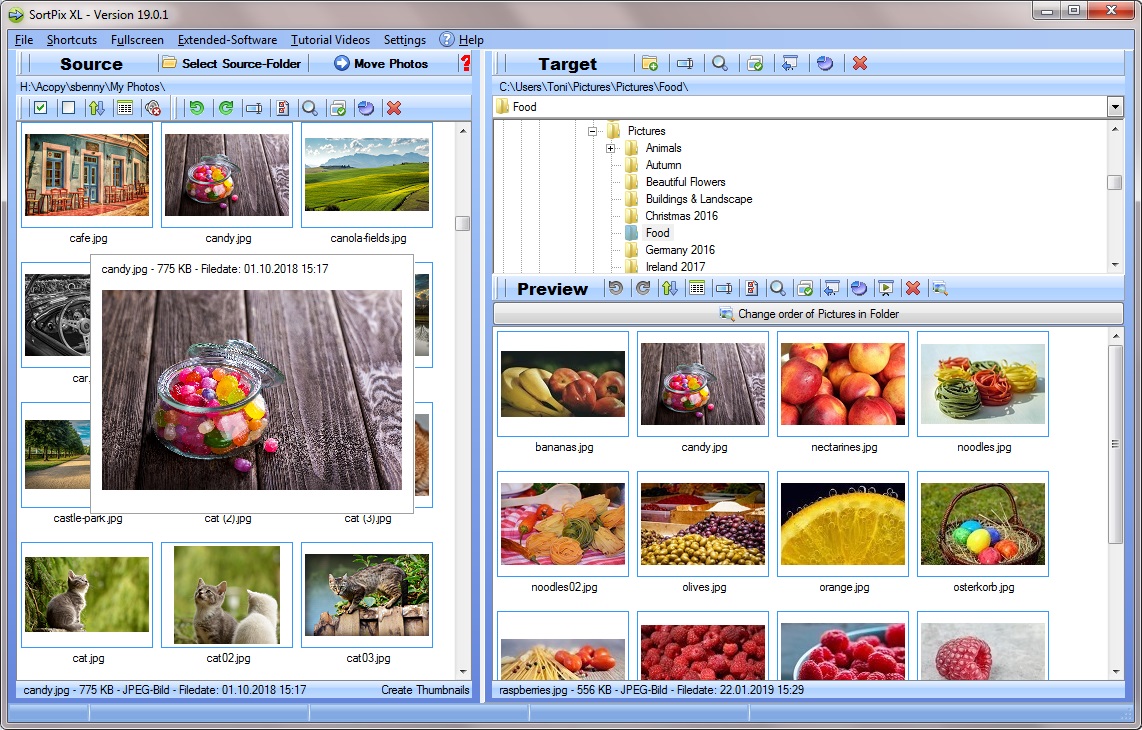Click Change order of Pictures in Folder
Viewport: 1142px width, 730px height.
808,313
